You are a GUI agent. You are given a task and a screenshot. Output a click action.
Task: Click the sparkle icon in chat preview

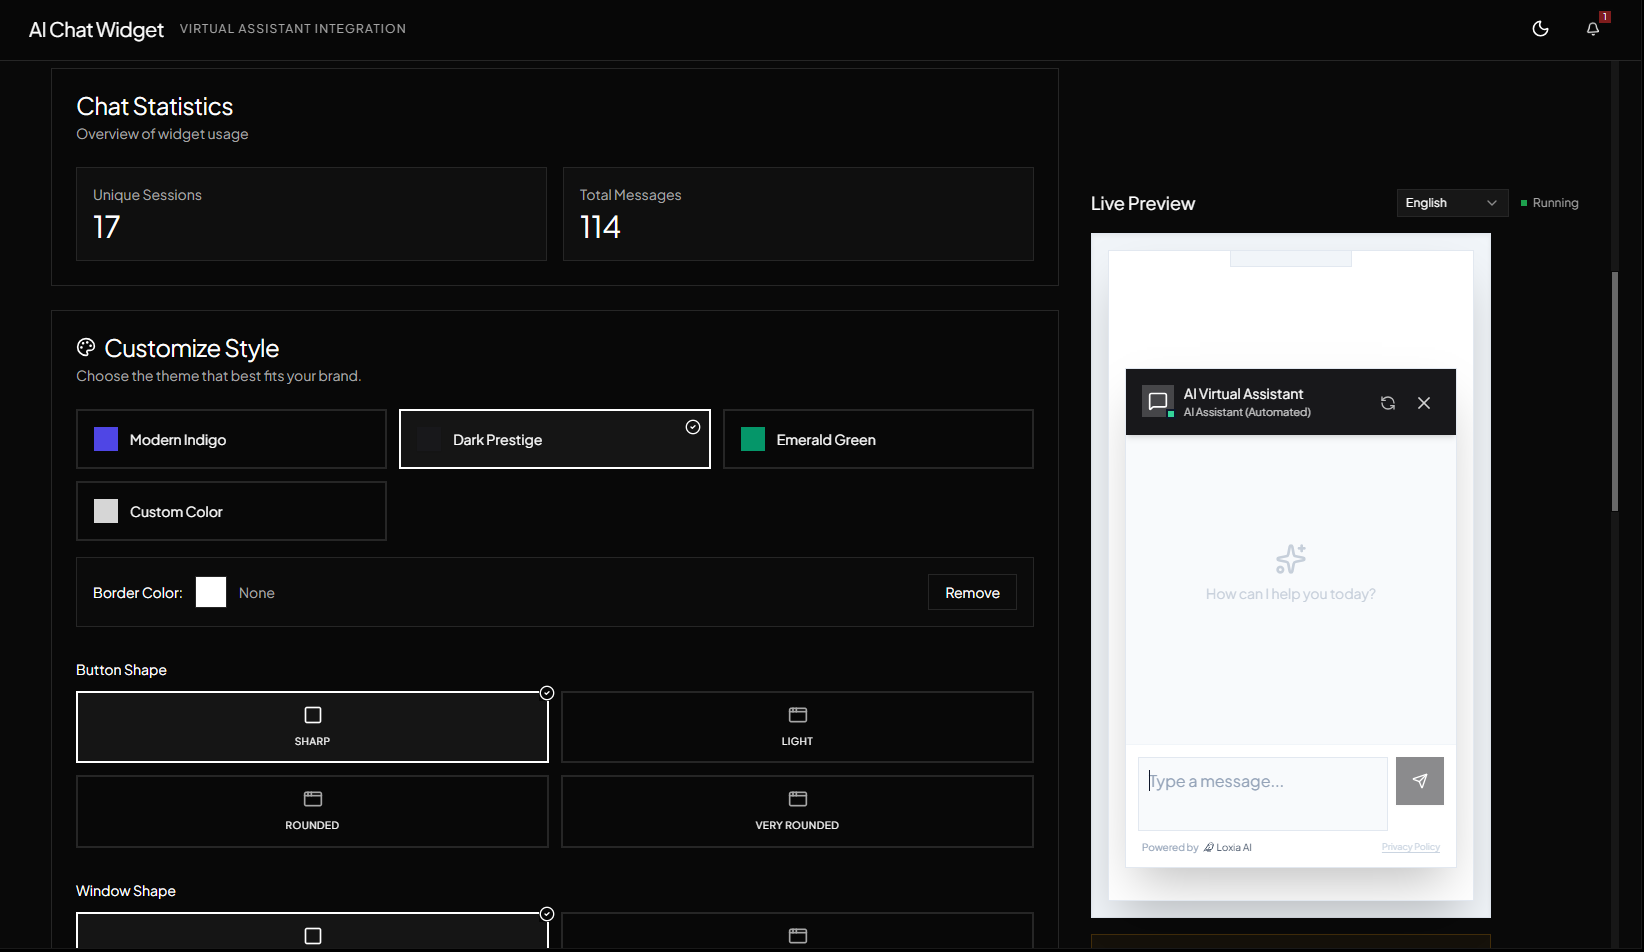point(1291,558)
